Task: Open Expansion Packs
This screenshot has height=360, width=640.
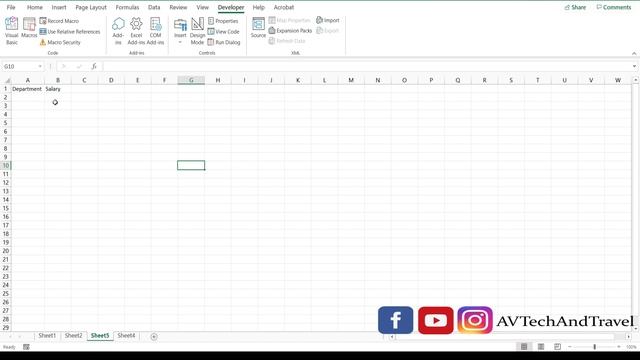Action: coord(290,31)
